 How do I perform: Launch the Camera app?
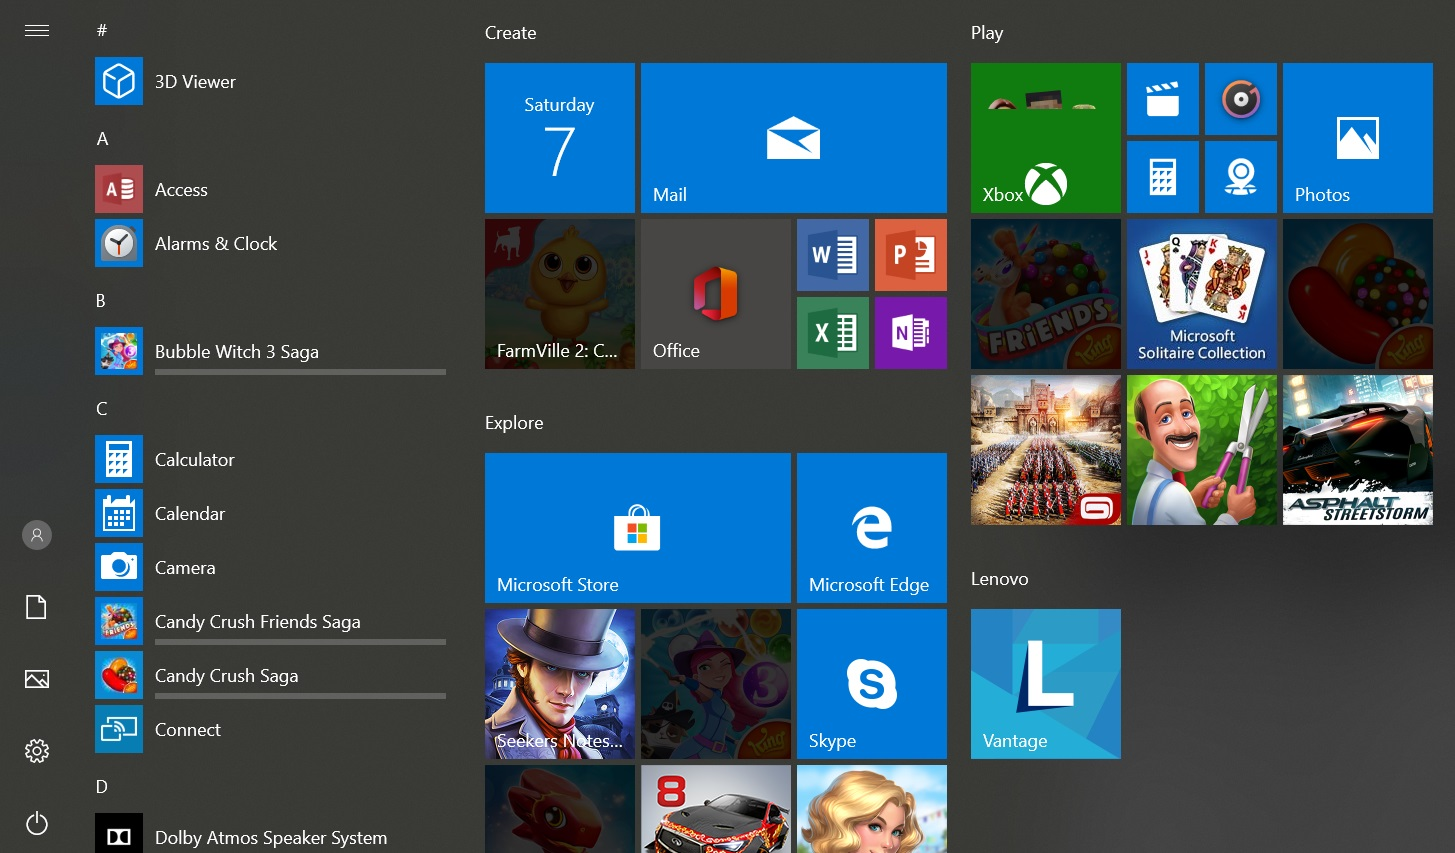tap(270, 567)
